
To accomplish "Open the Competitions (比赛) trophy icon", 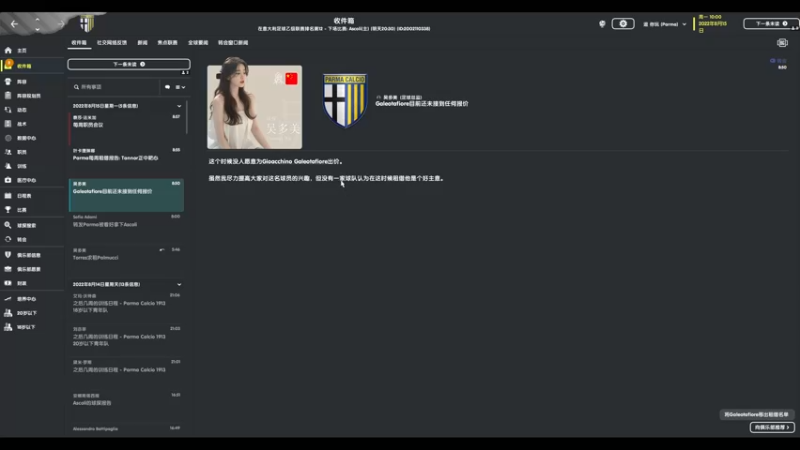I will 8,210.
